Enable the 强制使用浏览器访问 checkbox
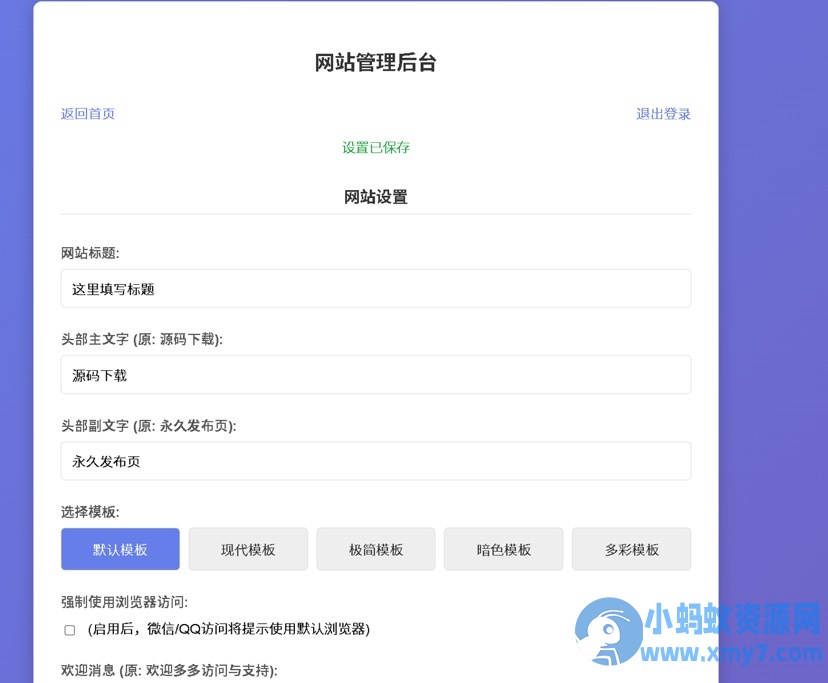828x683 pixels. [70, 630]
